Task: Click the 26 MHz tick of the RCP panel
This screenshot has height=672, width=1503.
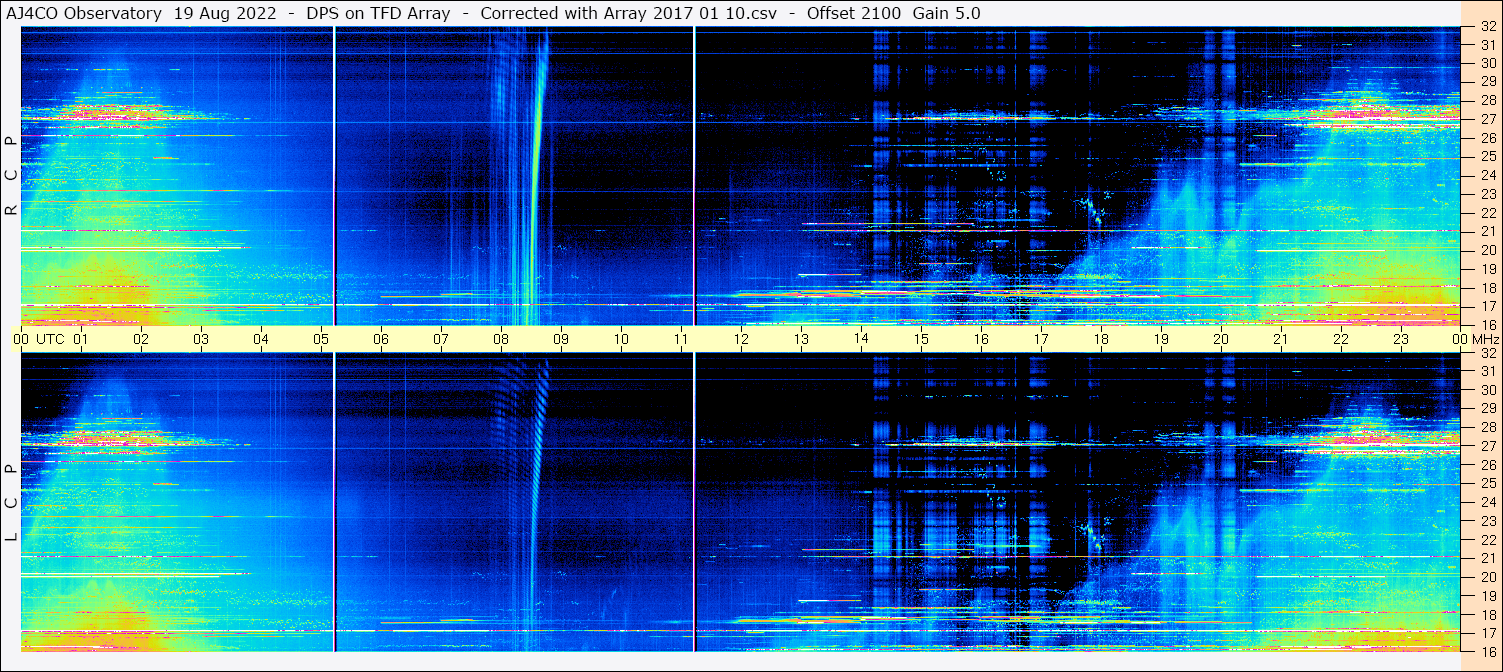Action: point(1487,138)
